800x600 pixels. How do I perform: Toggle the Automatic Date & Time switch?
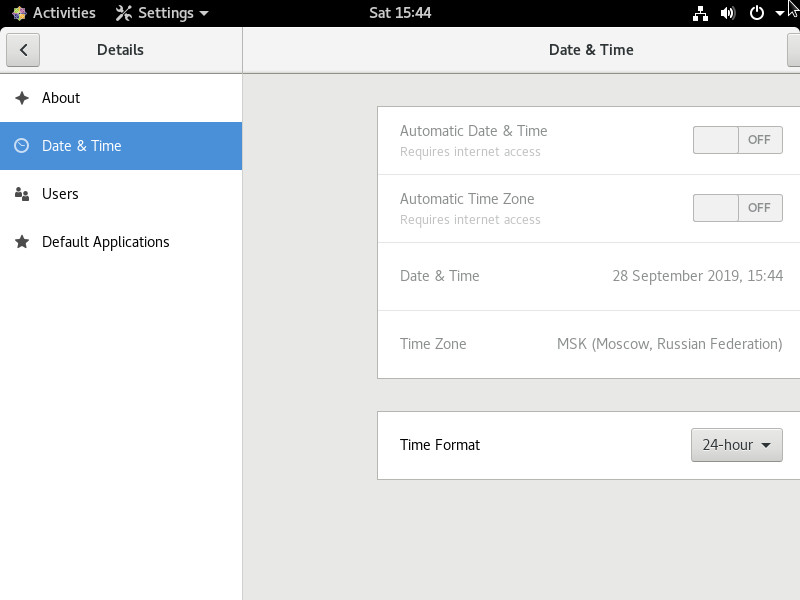[738, 140]
